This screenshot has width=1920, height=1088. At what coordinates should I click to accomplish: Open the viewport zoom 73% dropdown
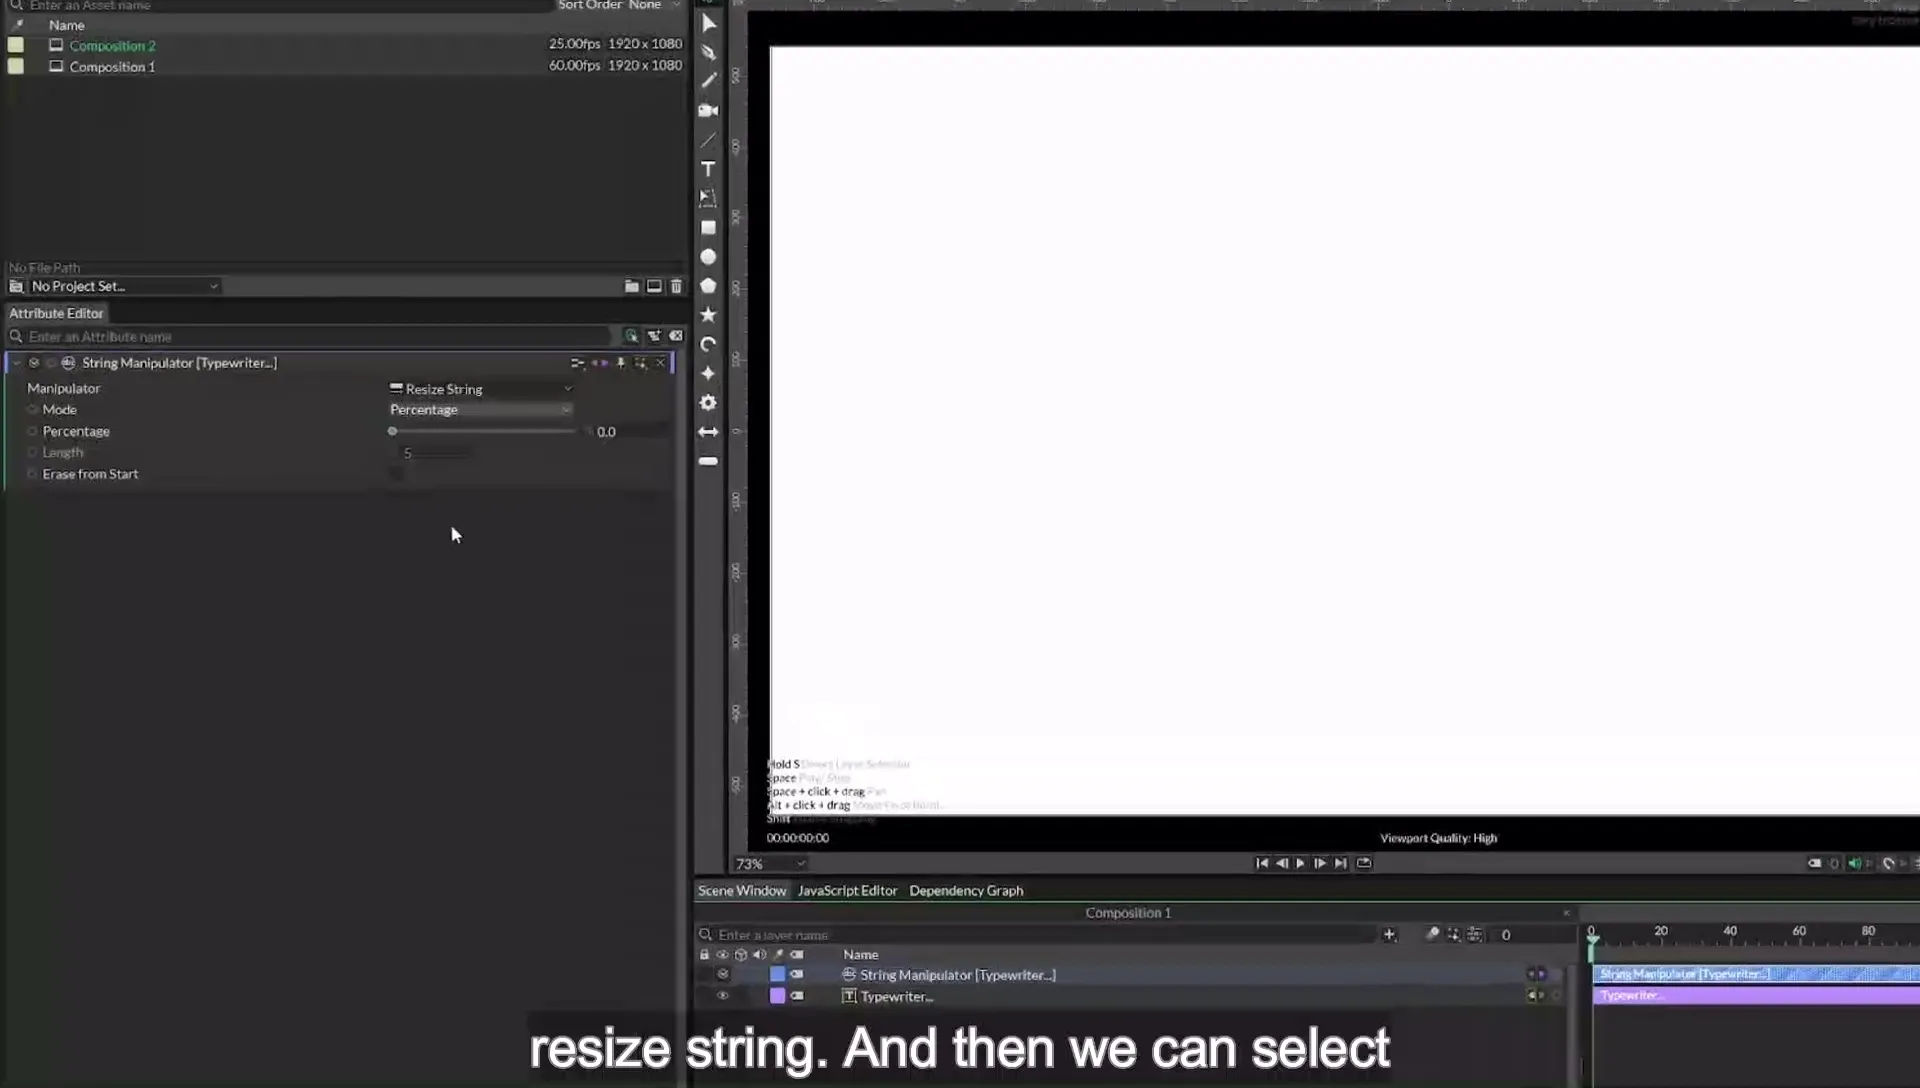(770, 864)
